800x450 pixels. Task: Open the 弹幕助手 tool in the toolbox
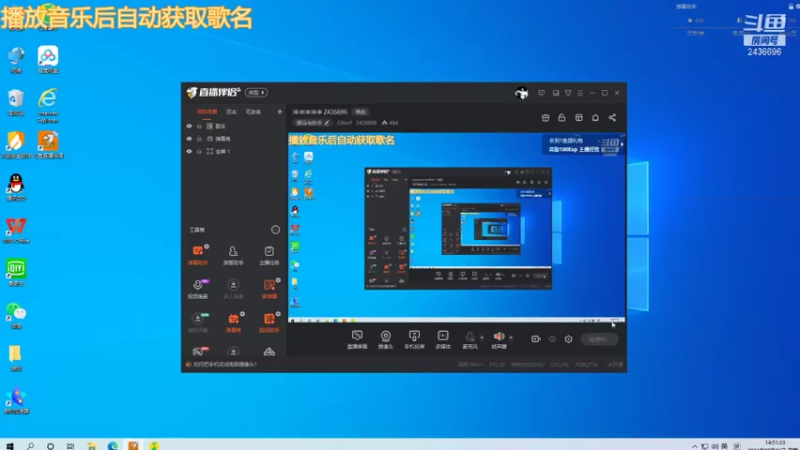click(x=198, y=255)
